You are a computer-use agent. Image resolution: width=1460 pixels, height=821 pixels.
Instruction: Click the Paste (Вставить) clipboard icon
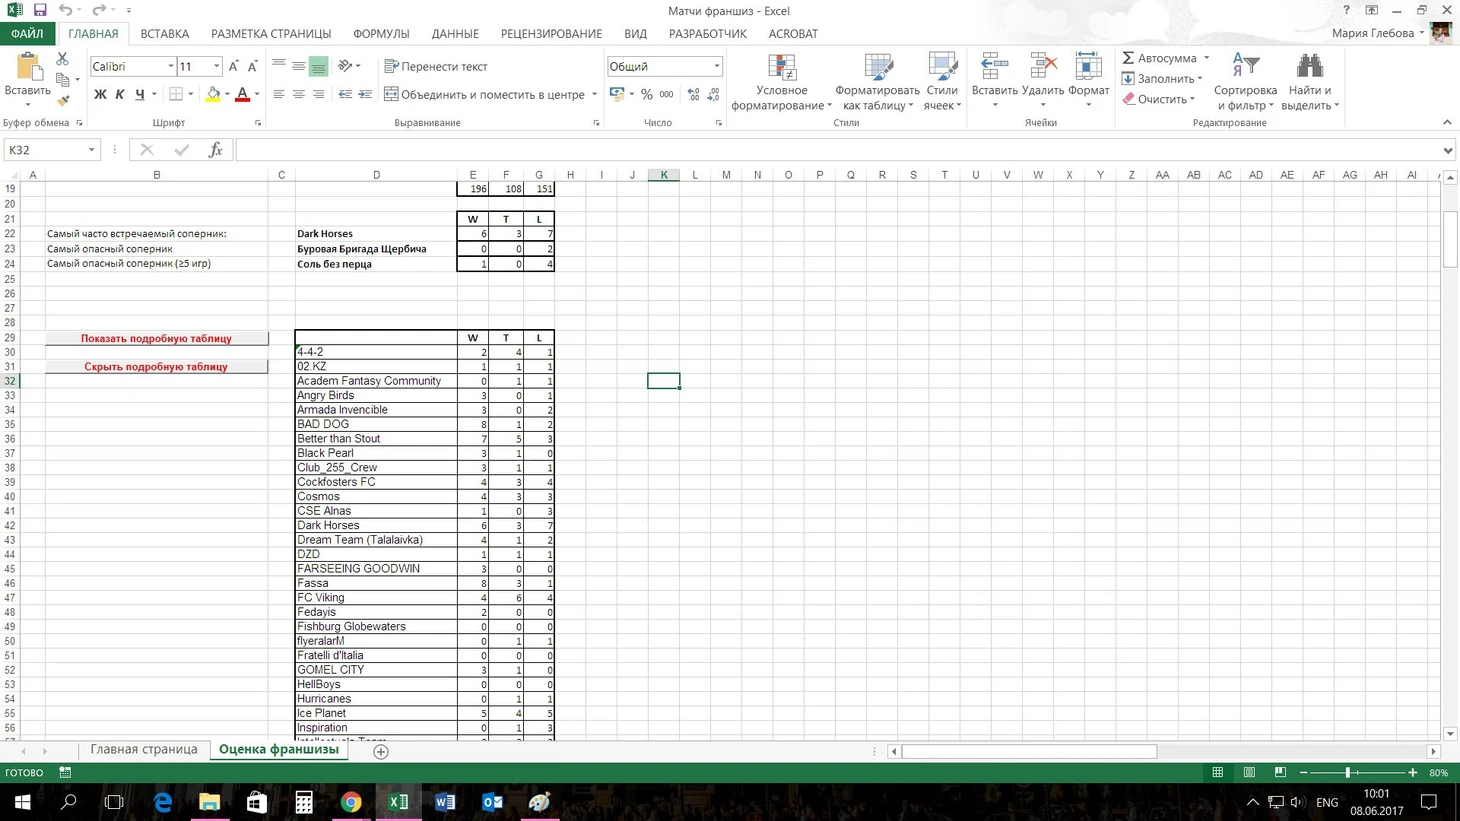click(28, 68)
